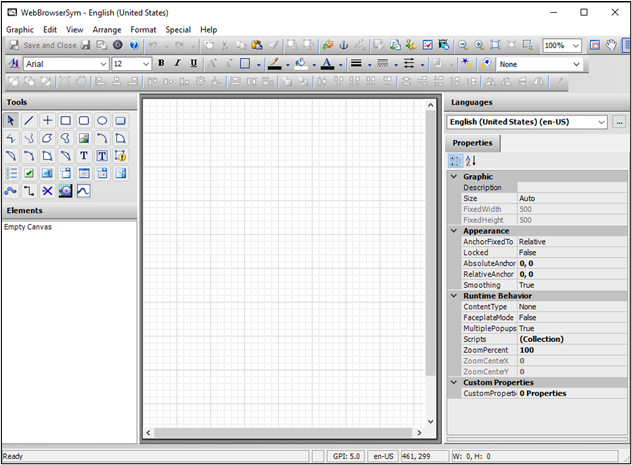Screen dimensions: 632x465
Task: Select the blue wavy path tool
Action: (x=11, y=191)
